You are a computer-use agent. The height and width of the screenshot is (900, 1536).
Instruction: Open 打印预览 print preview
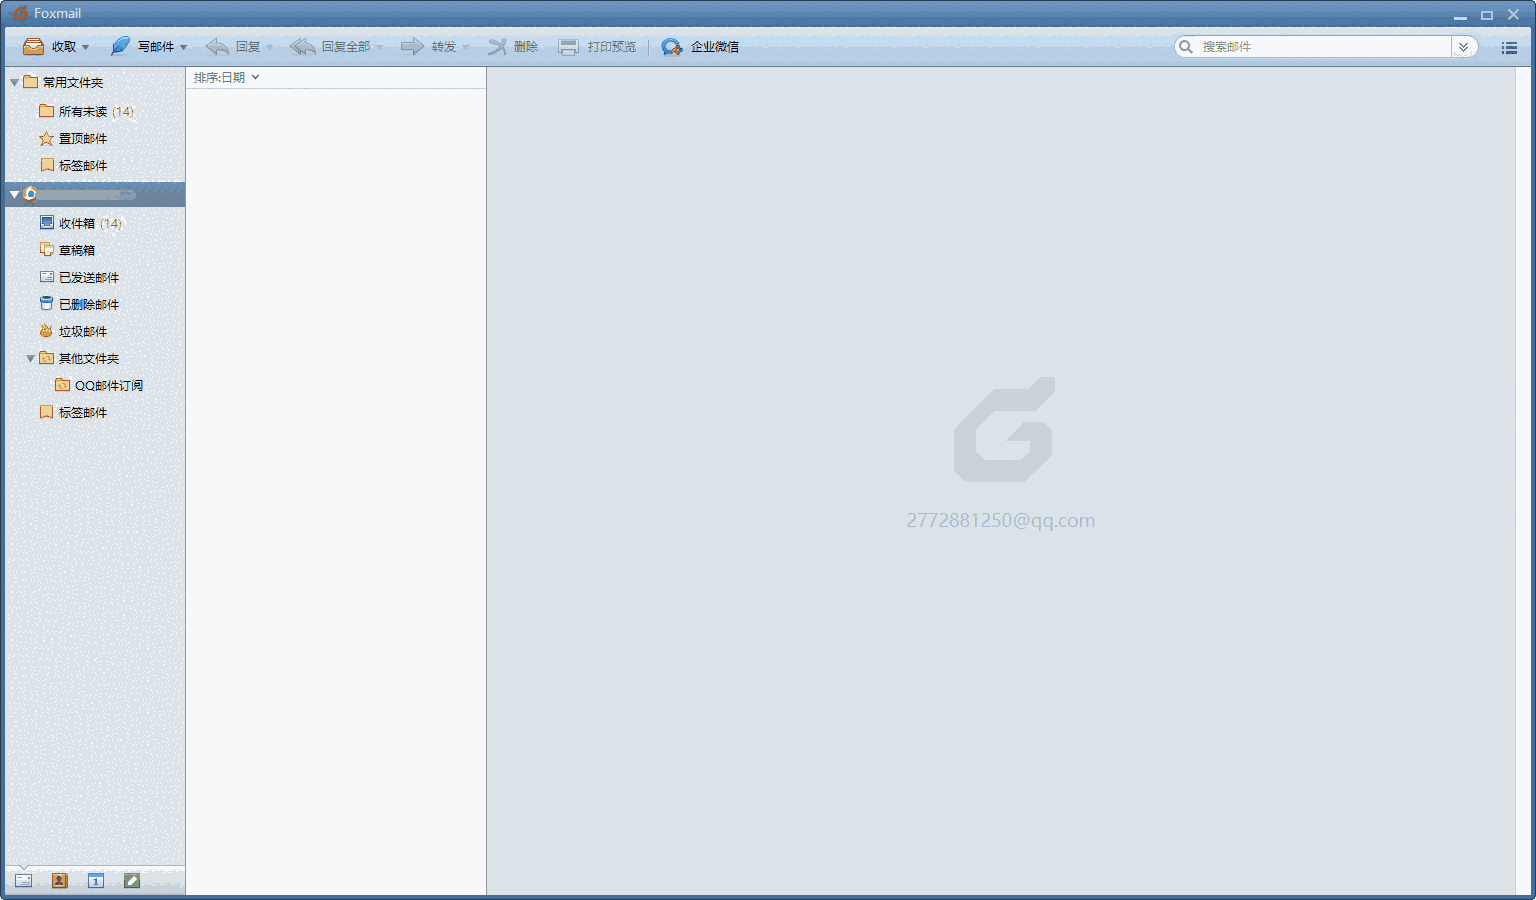(x=597, y=47)
